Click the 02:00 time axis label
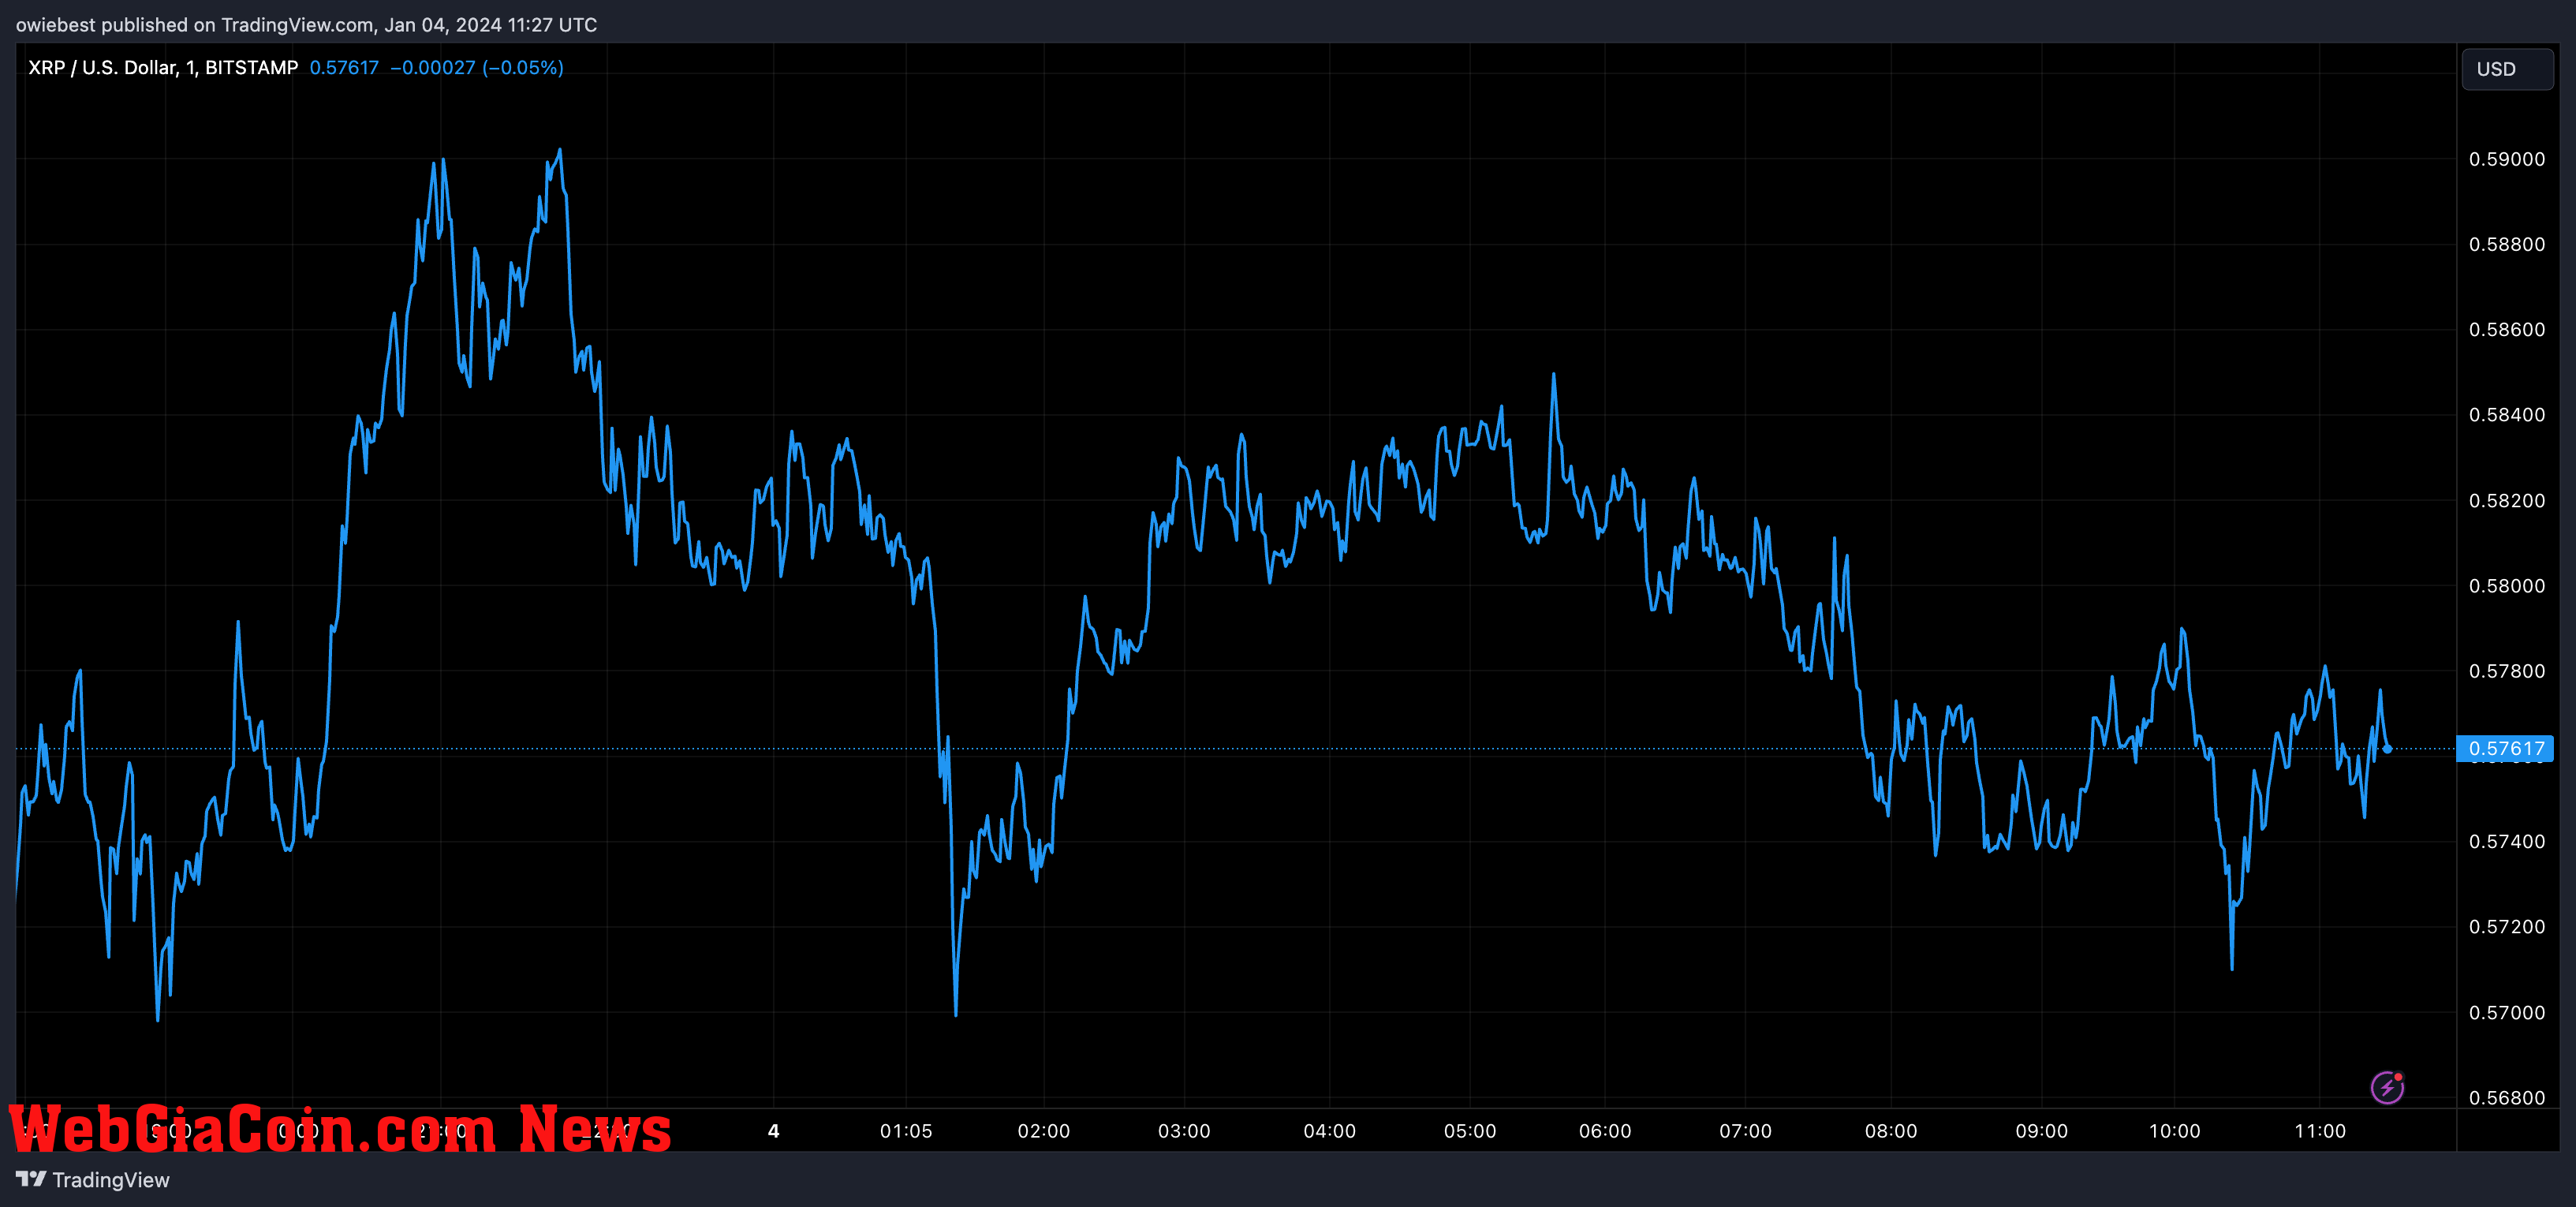This screenshot has height=1207, width=2576. coord(1044,1131)
